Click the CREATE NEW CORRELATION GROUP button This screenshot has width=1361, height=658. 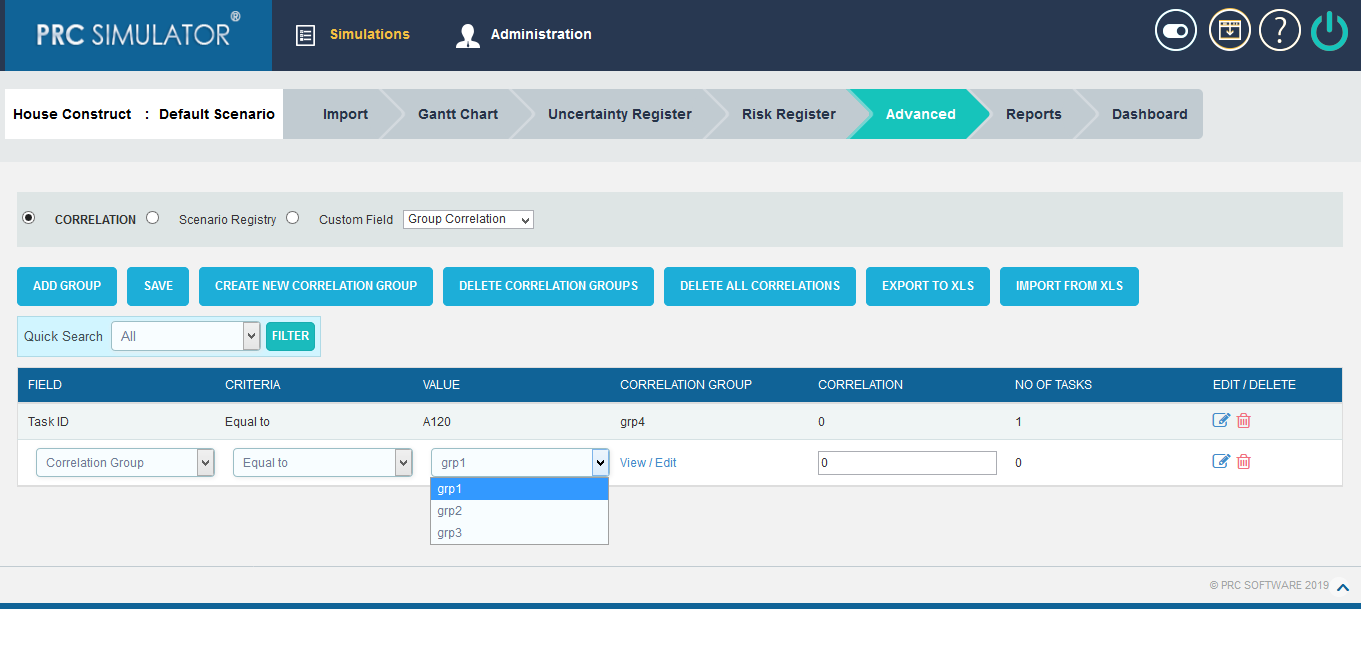tap(315, 286)
